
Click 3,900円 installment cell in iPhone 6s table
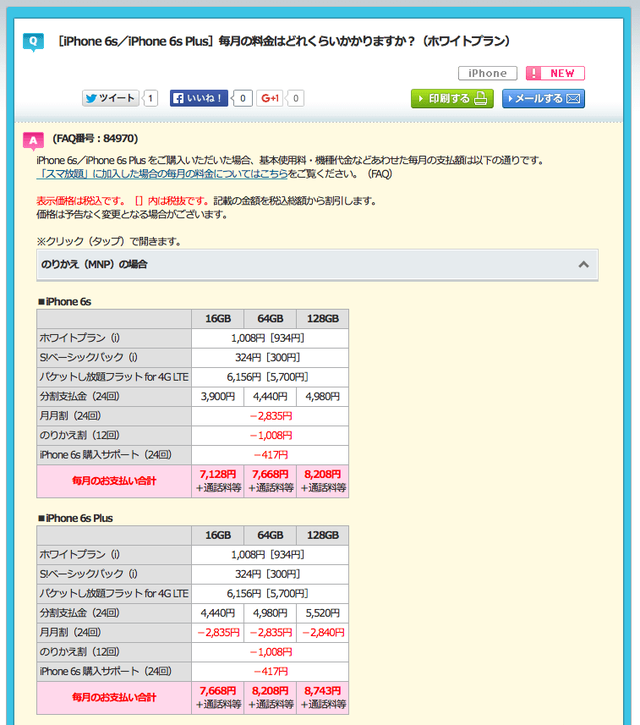(x=218, y=396)
